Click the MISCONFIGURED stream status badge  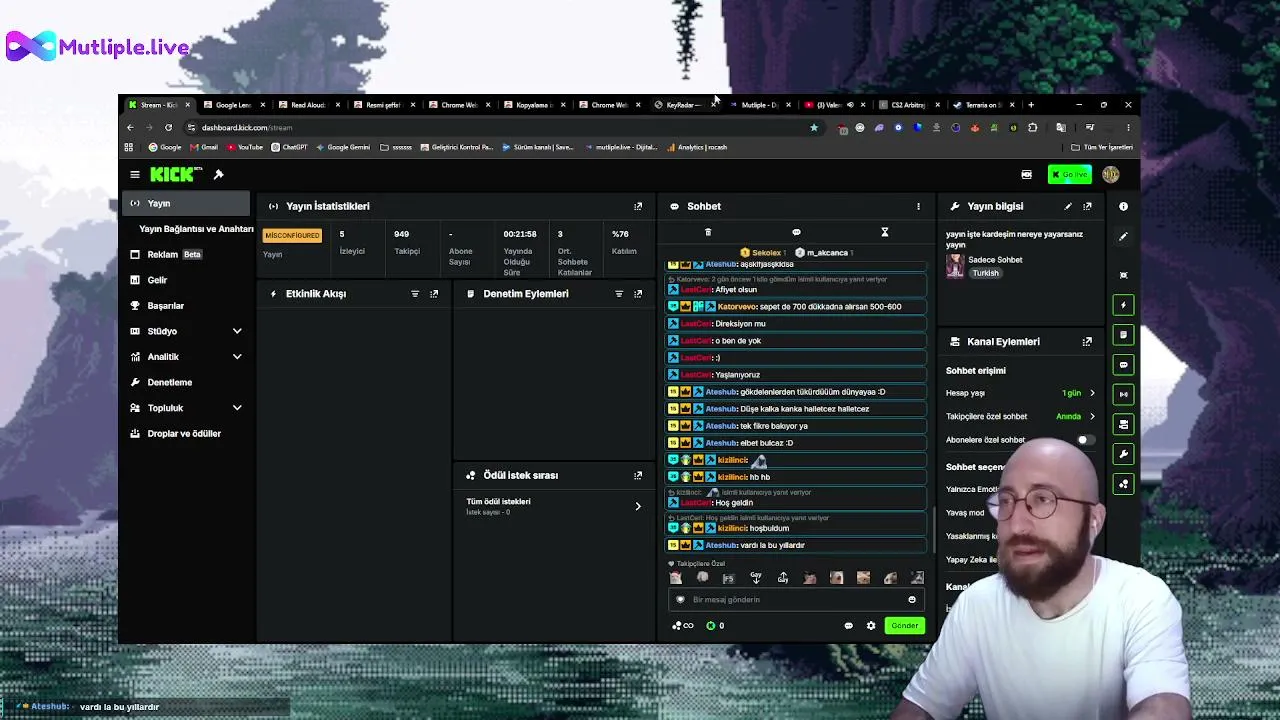292,236
